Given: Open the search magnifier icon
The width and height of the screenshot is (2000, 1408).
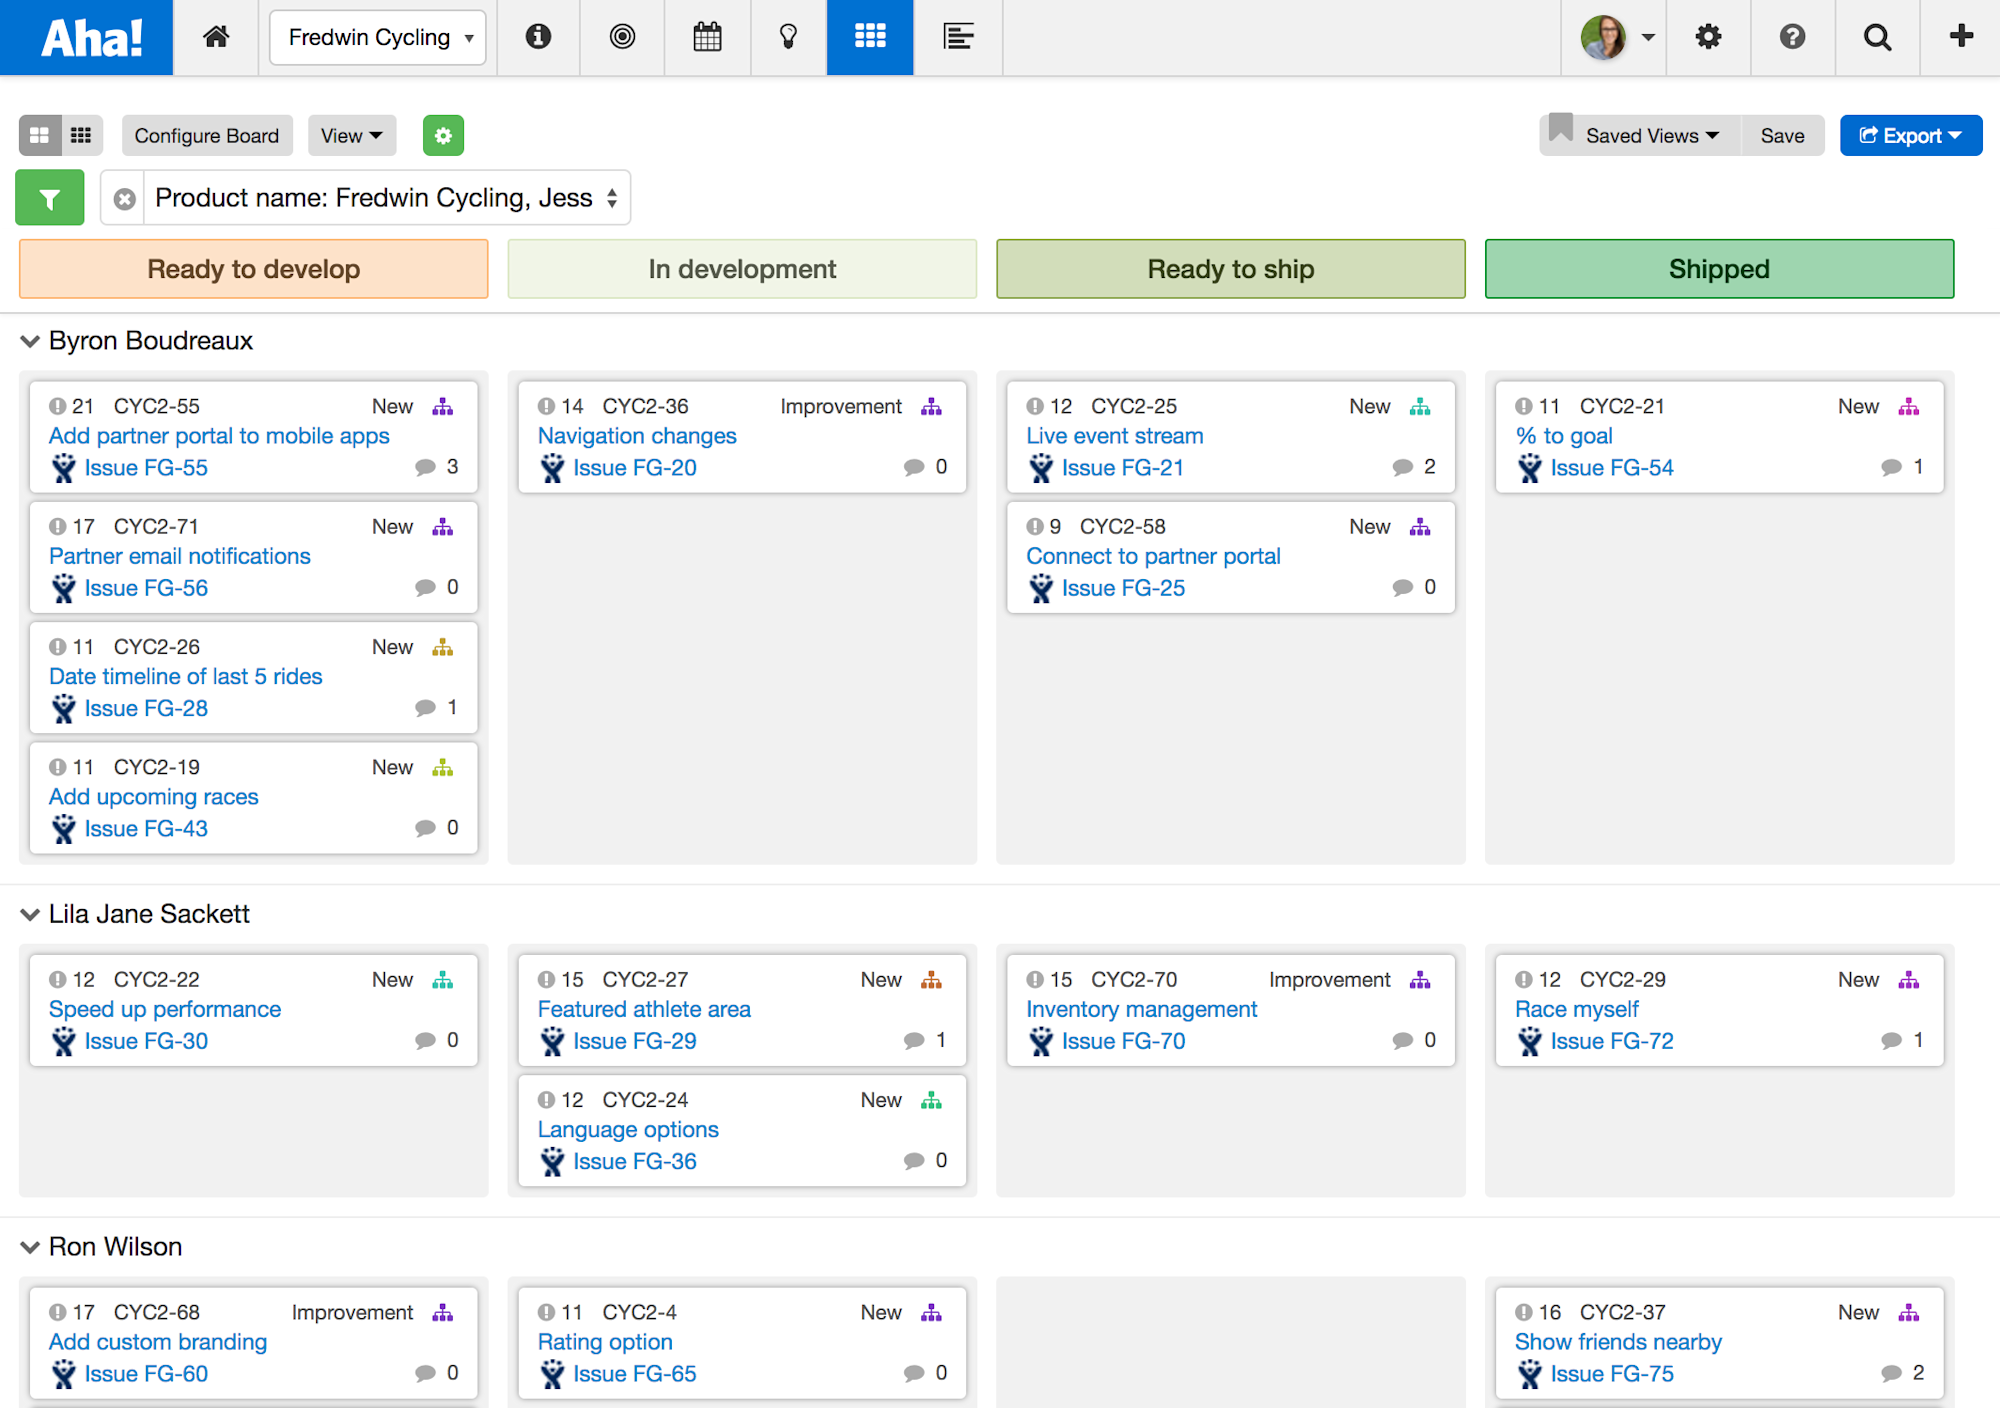Looking at the screenshot, I should 1877,37.
